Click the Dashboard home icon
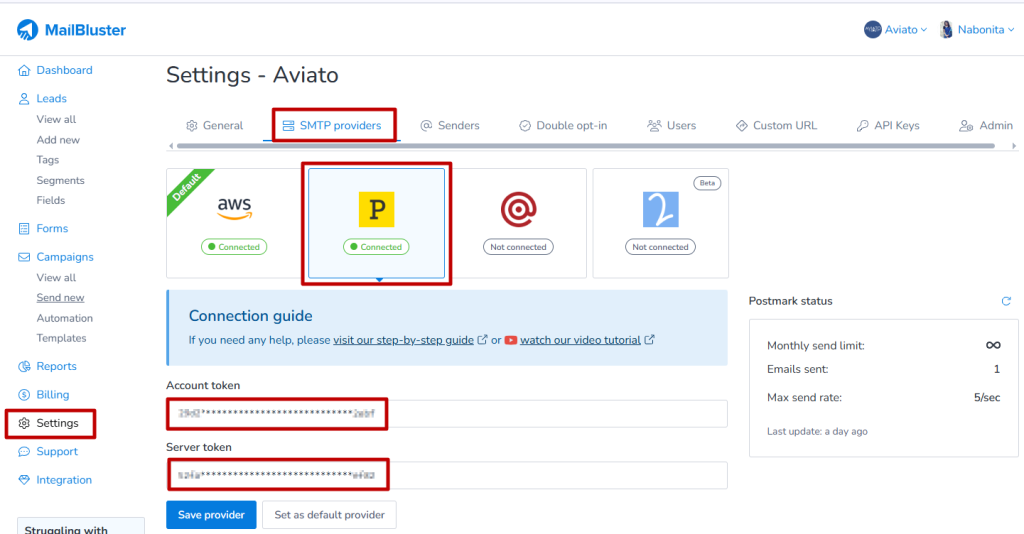Viewport: 1024px width, 534px height. pos(24,70)
